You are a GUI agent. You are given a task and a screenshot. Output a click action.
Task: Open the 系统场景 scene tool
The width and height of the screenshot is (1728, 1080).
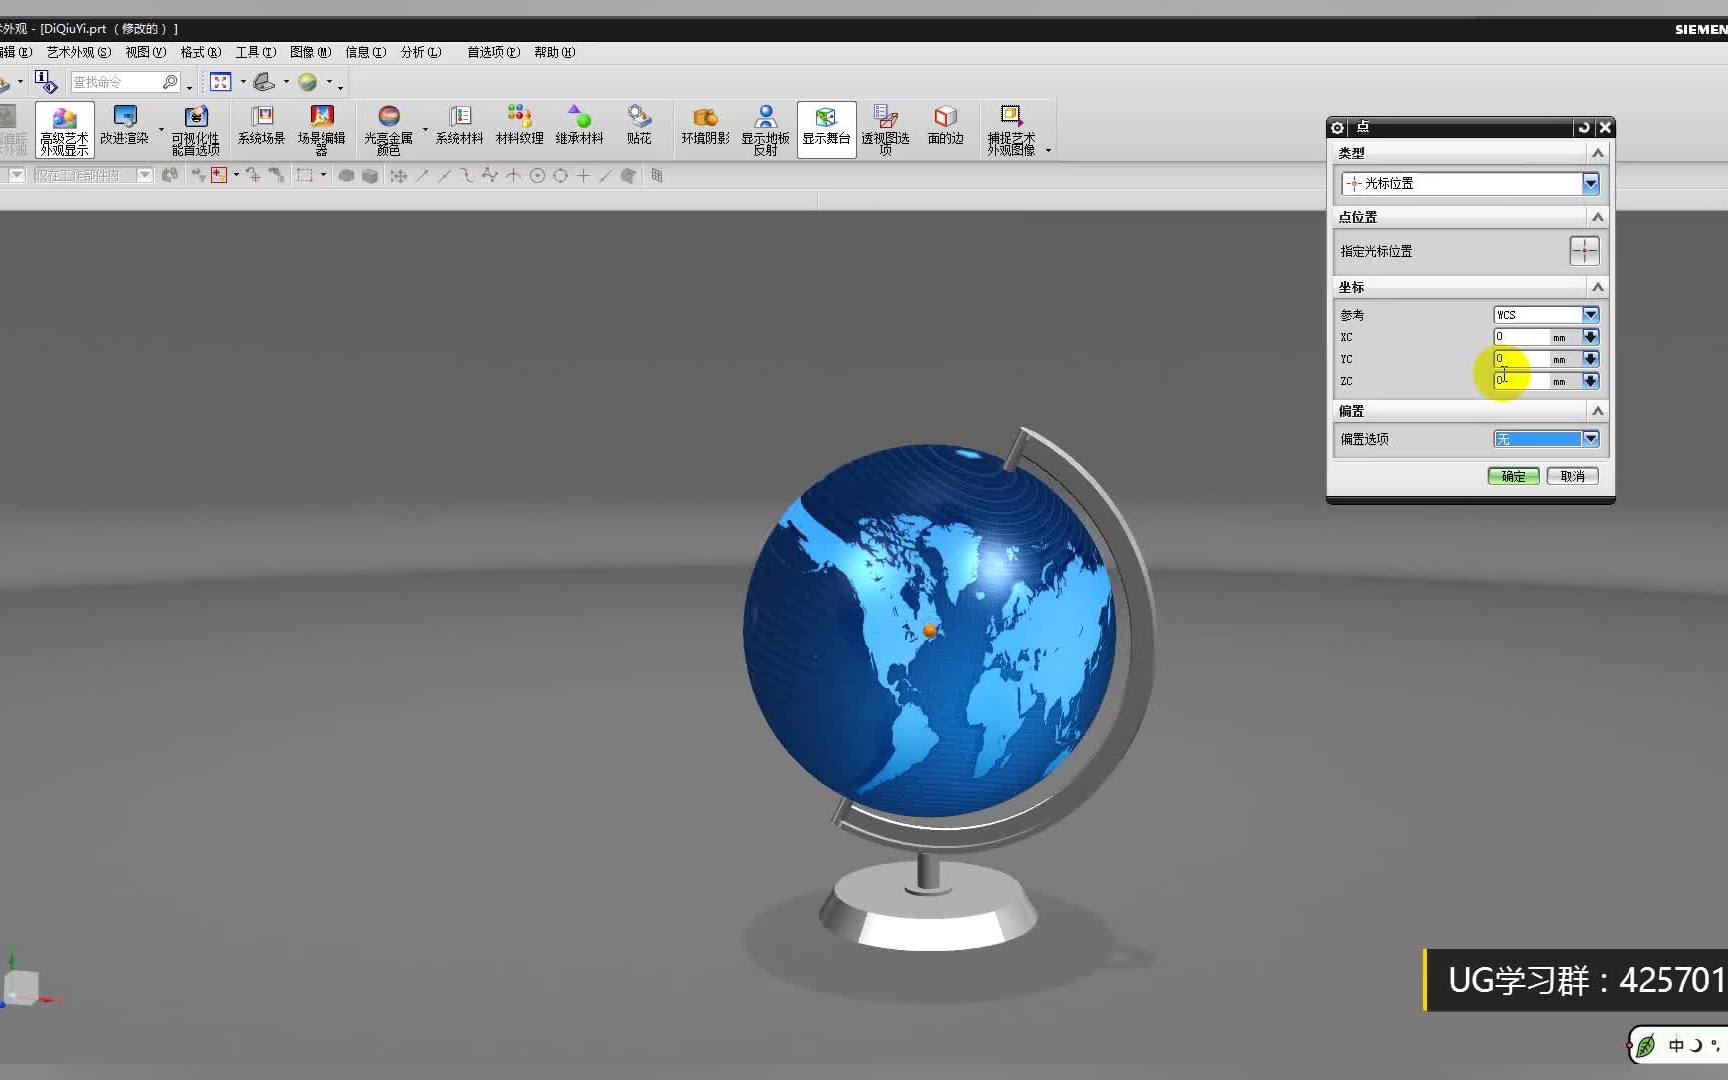[x=261, y=127]
